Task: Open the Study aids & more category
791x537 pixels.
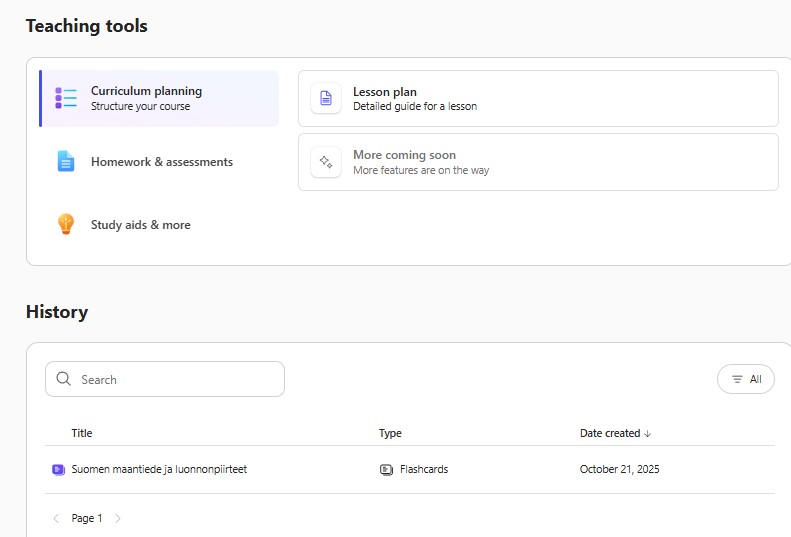Action: point(140,225)
